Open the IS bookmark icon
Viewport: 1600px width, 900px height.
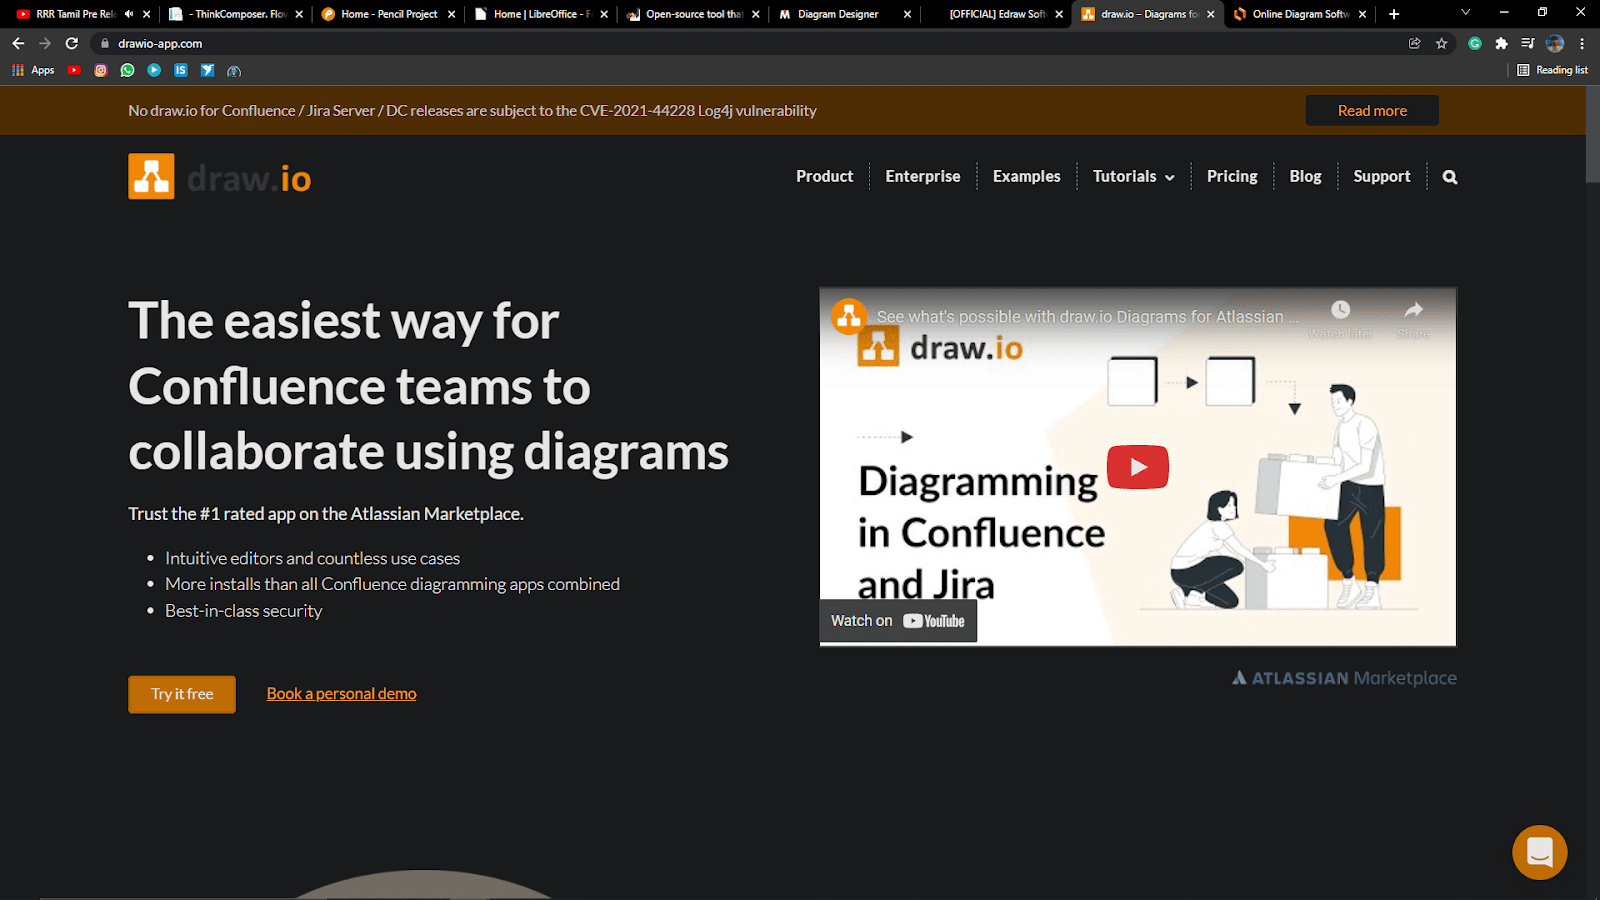click(x=181, y=70)
